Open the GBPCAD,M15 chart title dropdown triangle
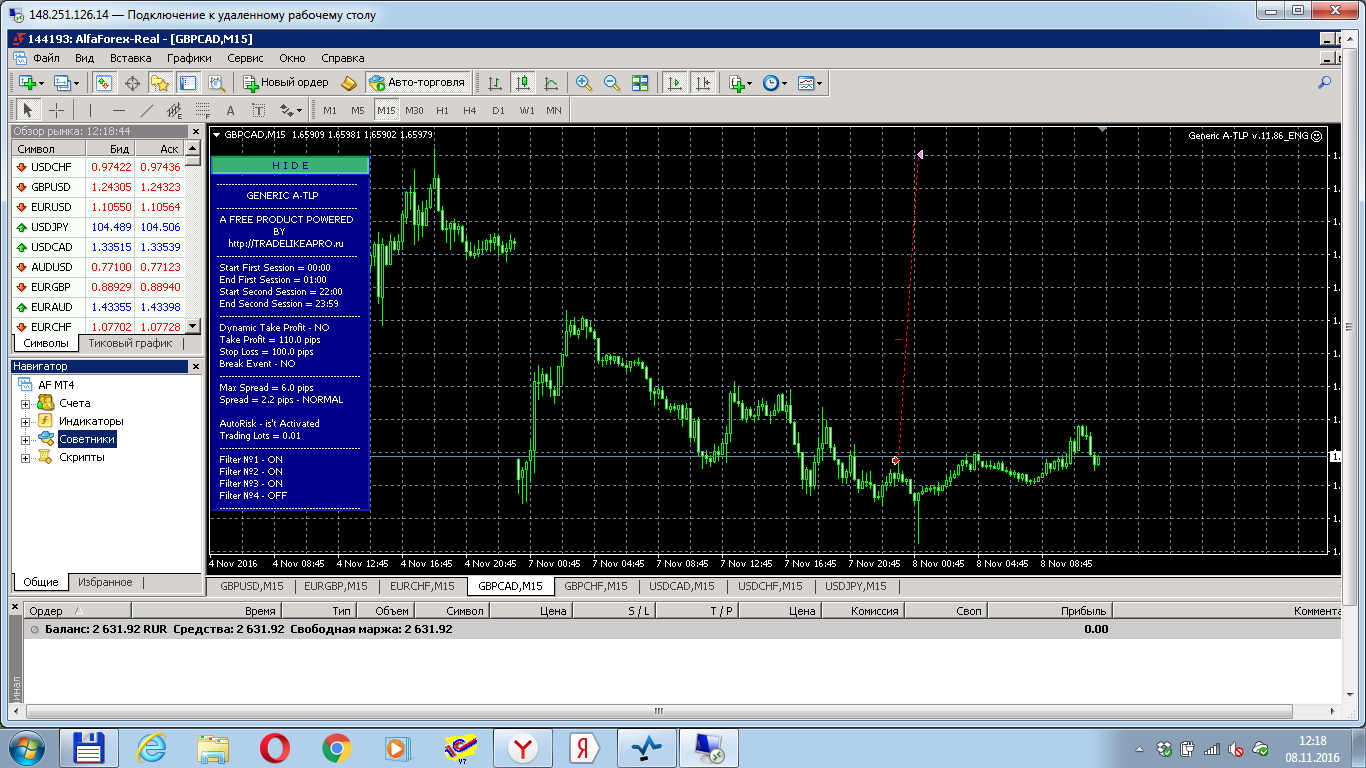Viewport: 1366px width, 768px height. pos(216,134)
